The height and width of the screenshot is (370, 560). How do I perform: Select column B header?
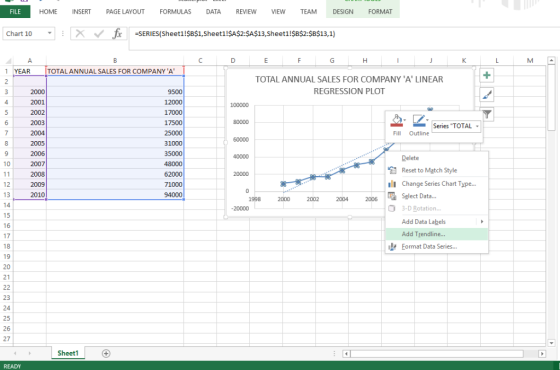click(115, 61)
